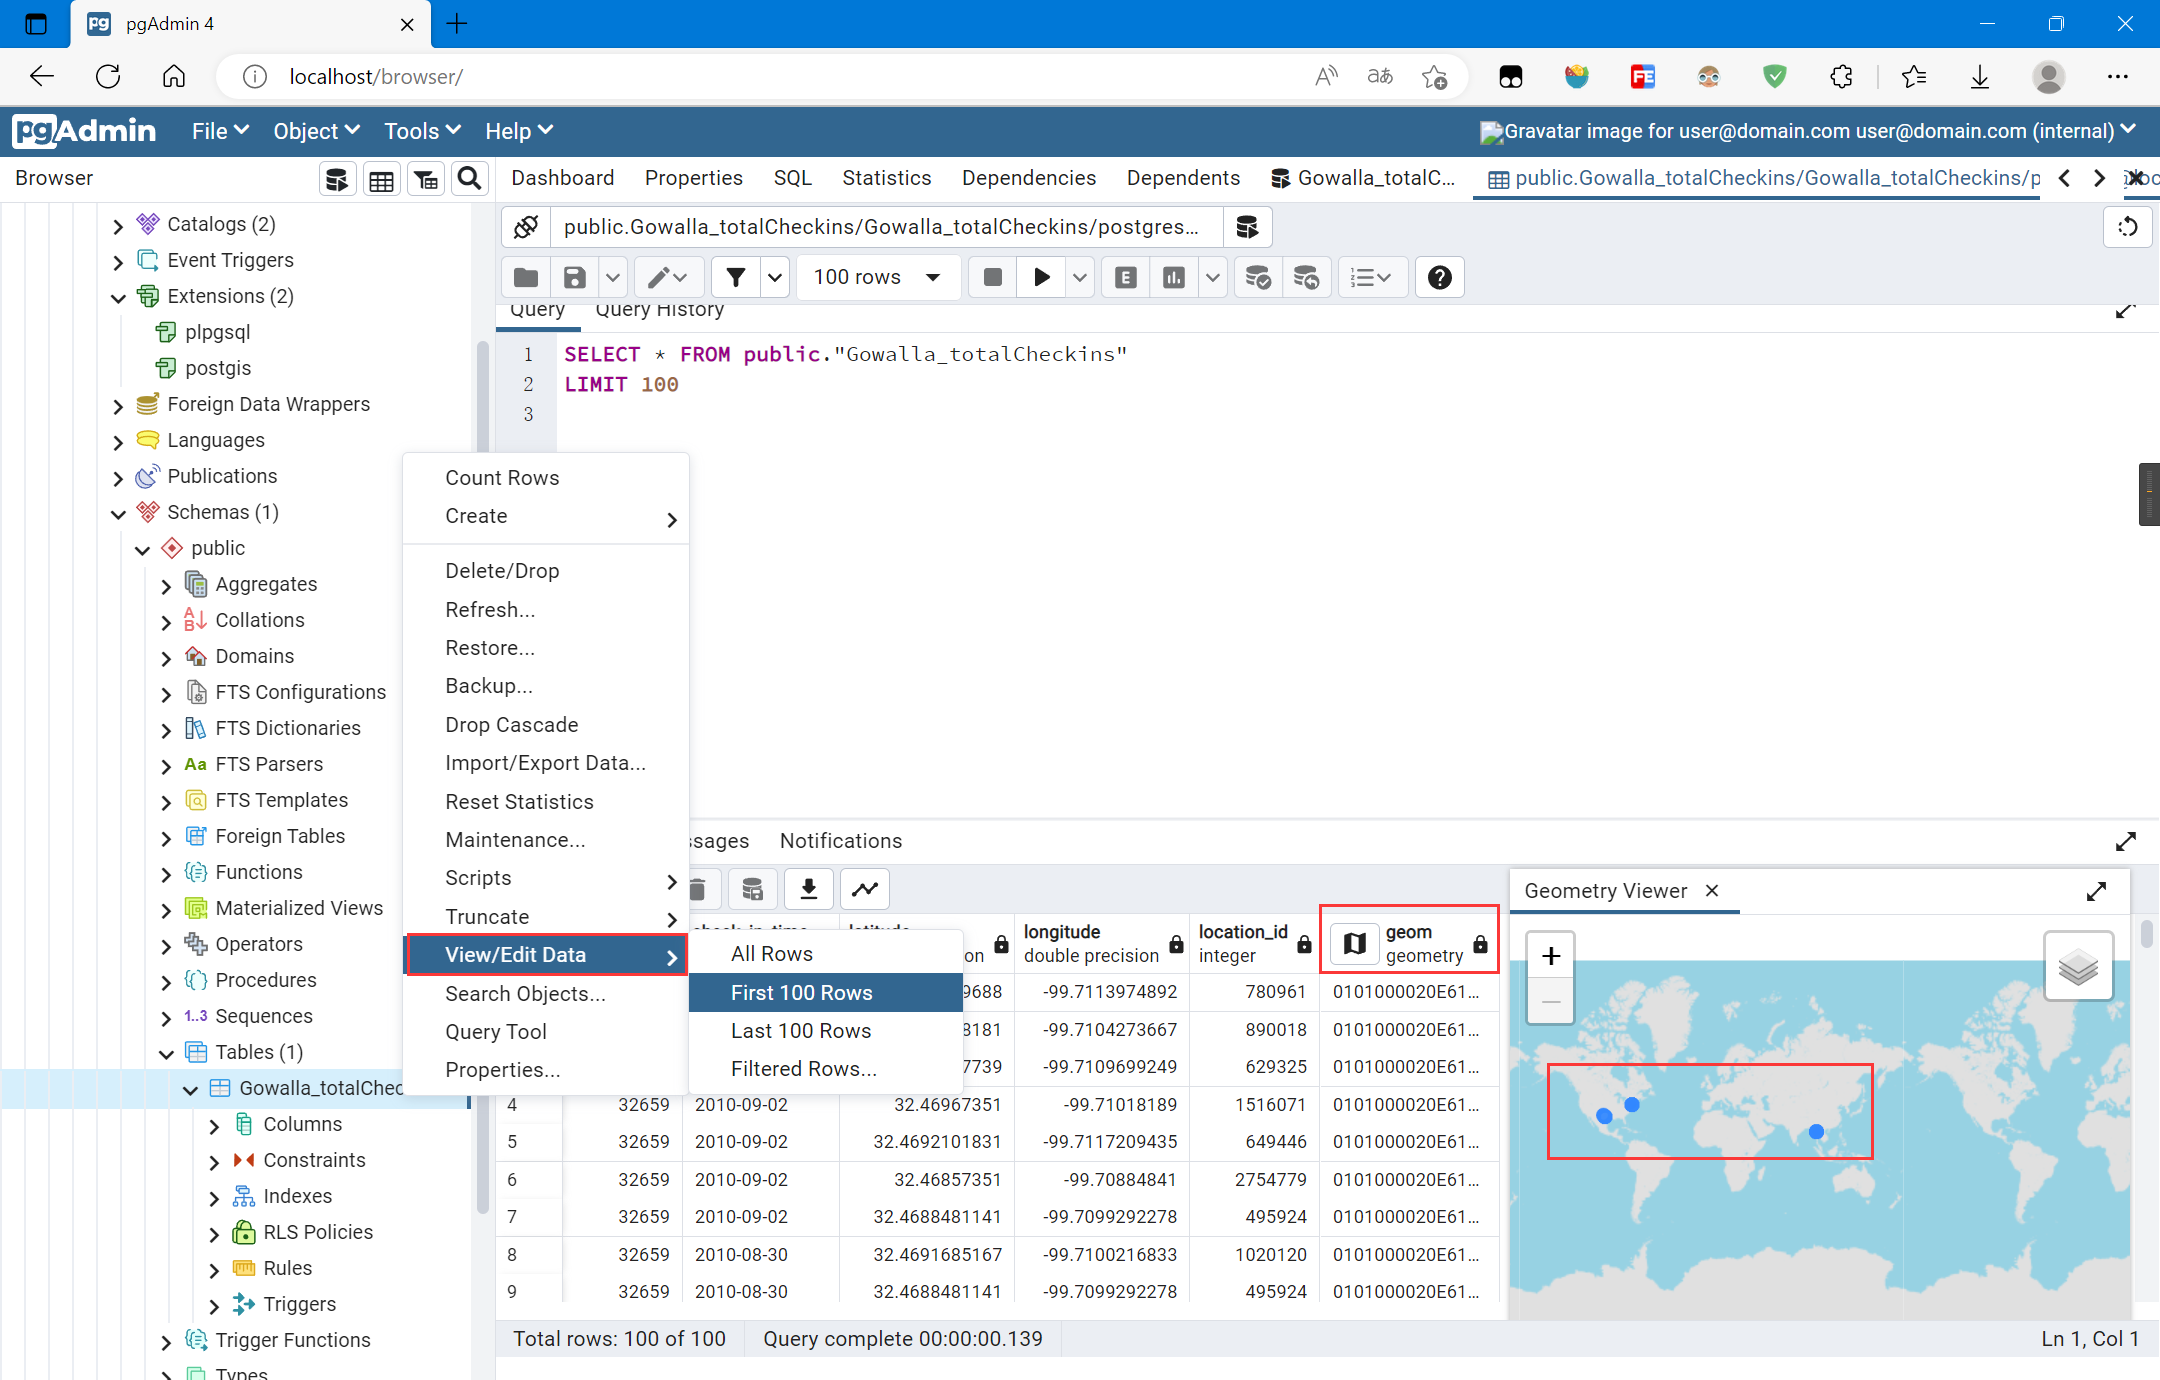This screenshot has width=2160, height=1380.
Task: Open the Edge downloads icon
Action: 1980,77
